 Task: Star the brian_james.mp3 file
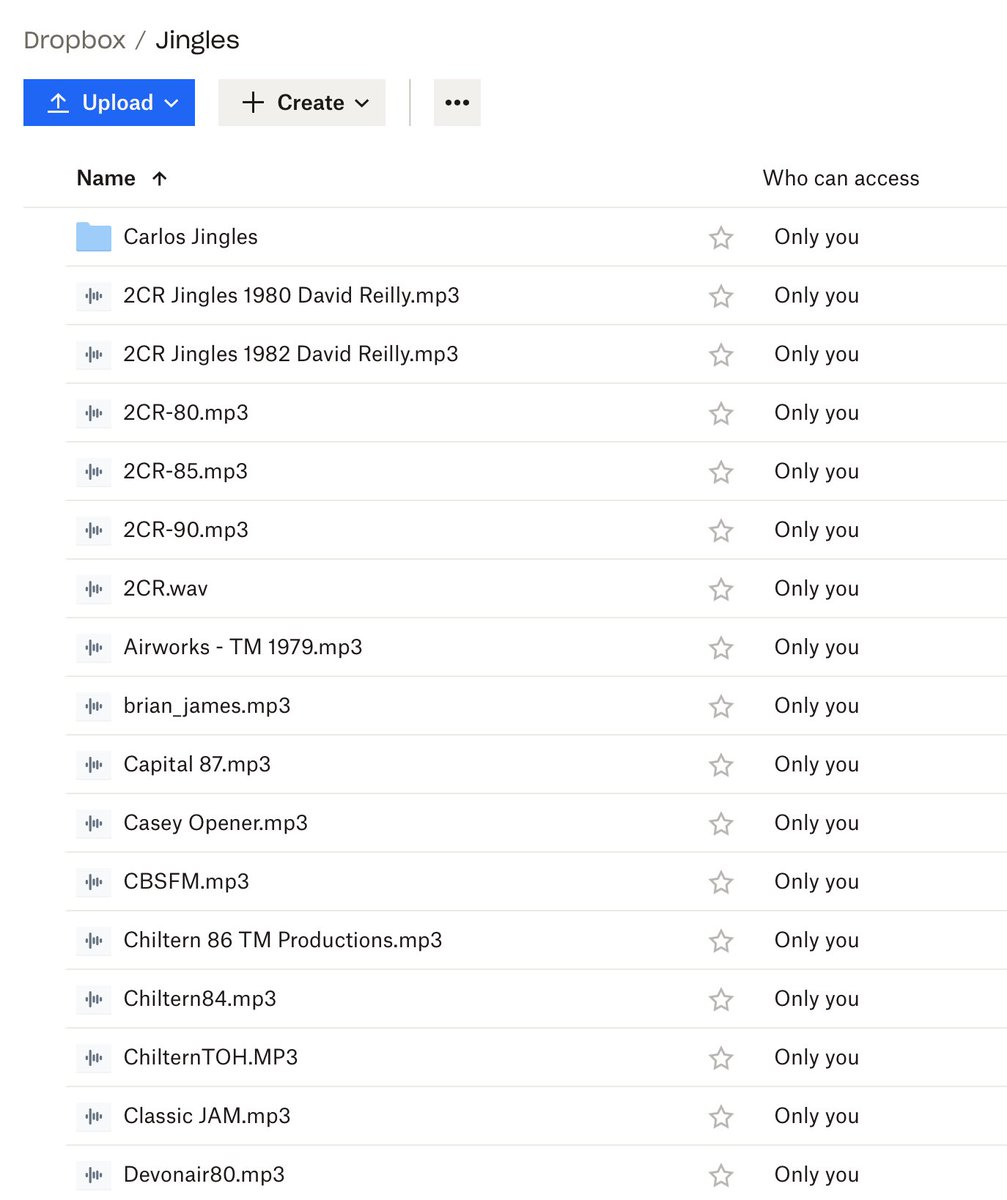pos(721,706)
